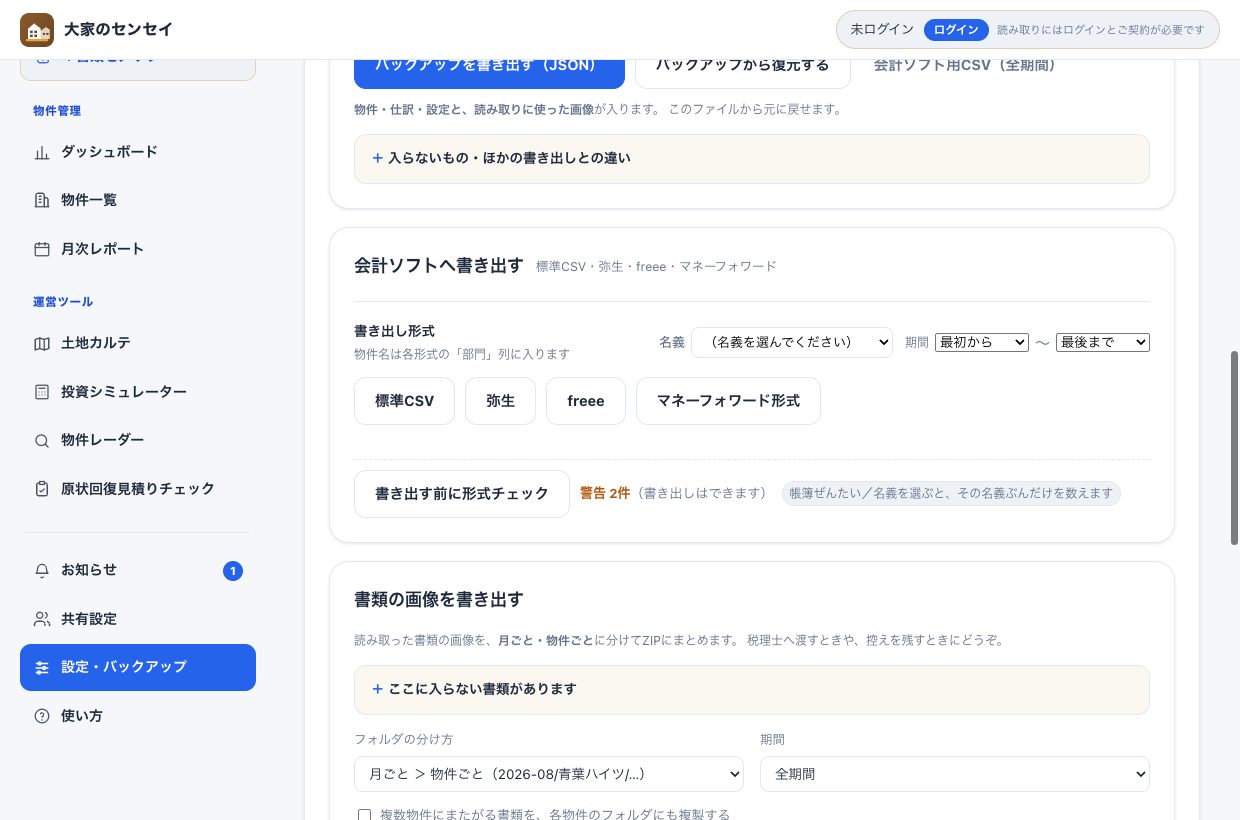Click 会計ソフト用CSV（全期間）link
Screen dimensions: 1240x820
click(964, 65)
